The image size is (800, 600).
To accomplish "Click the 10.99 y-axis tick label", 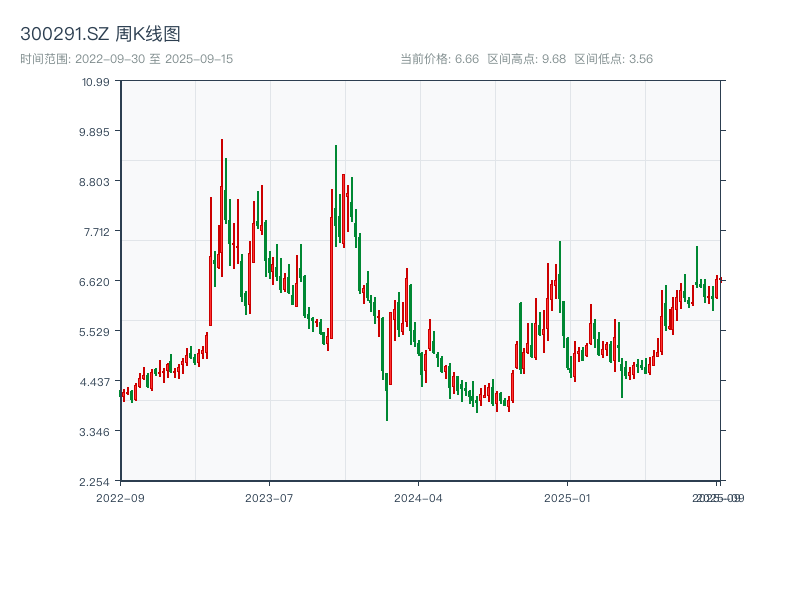I will [x=94, y=84].
